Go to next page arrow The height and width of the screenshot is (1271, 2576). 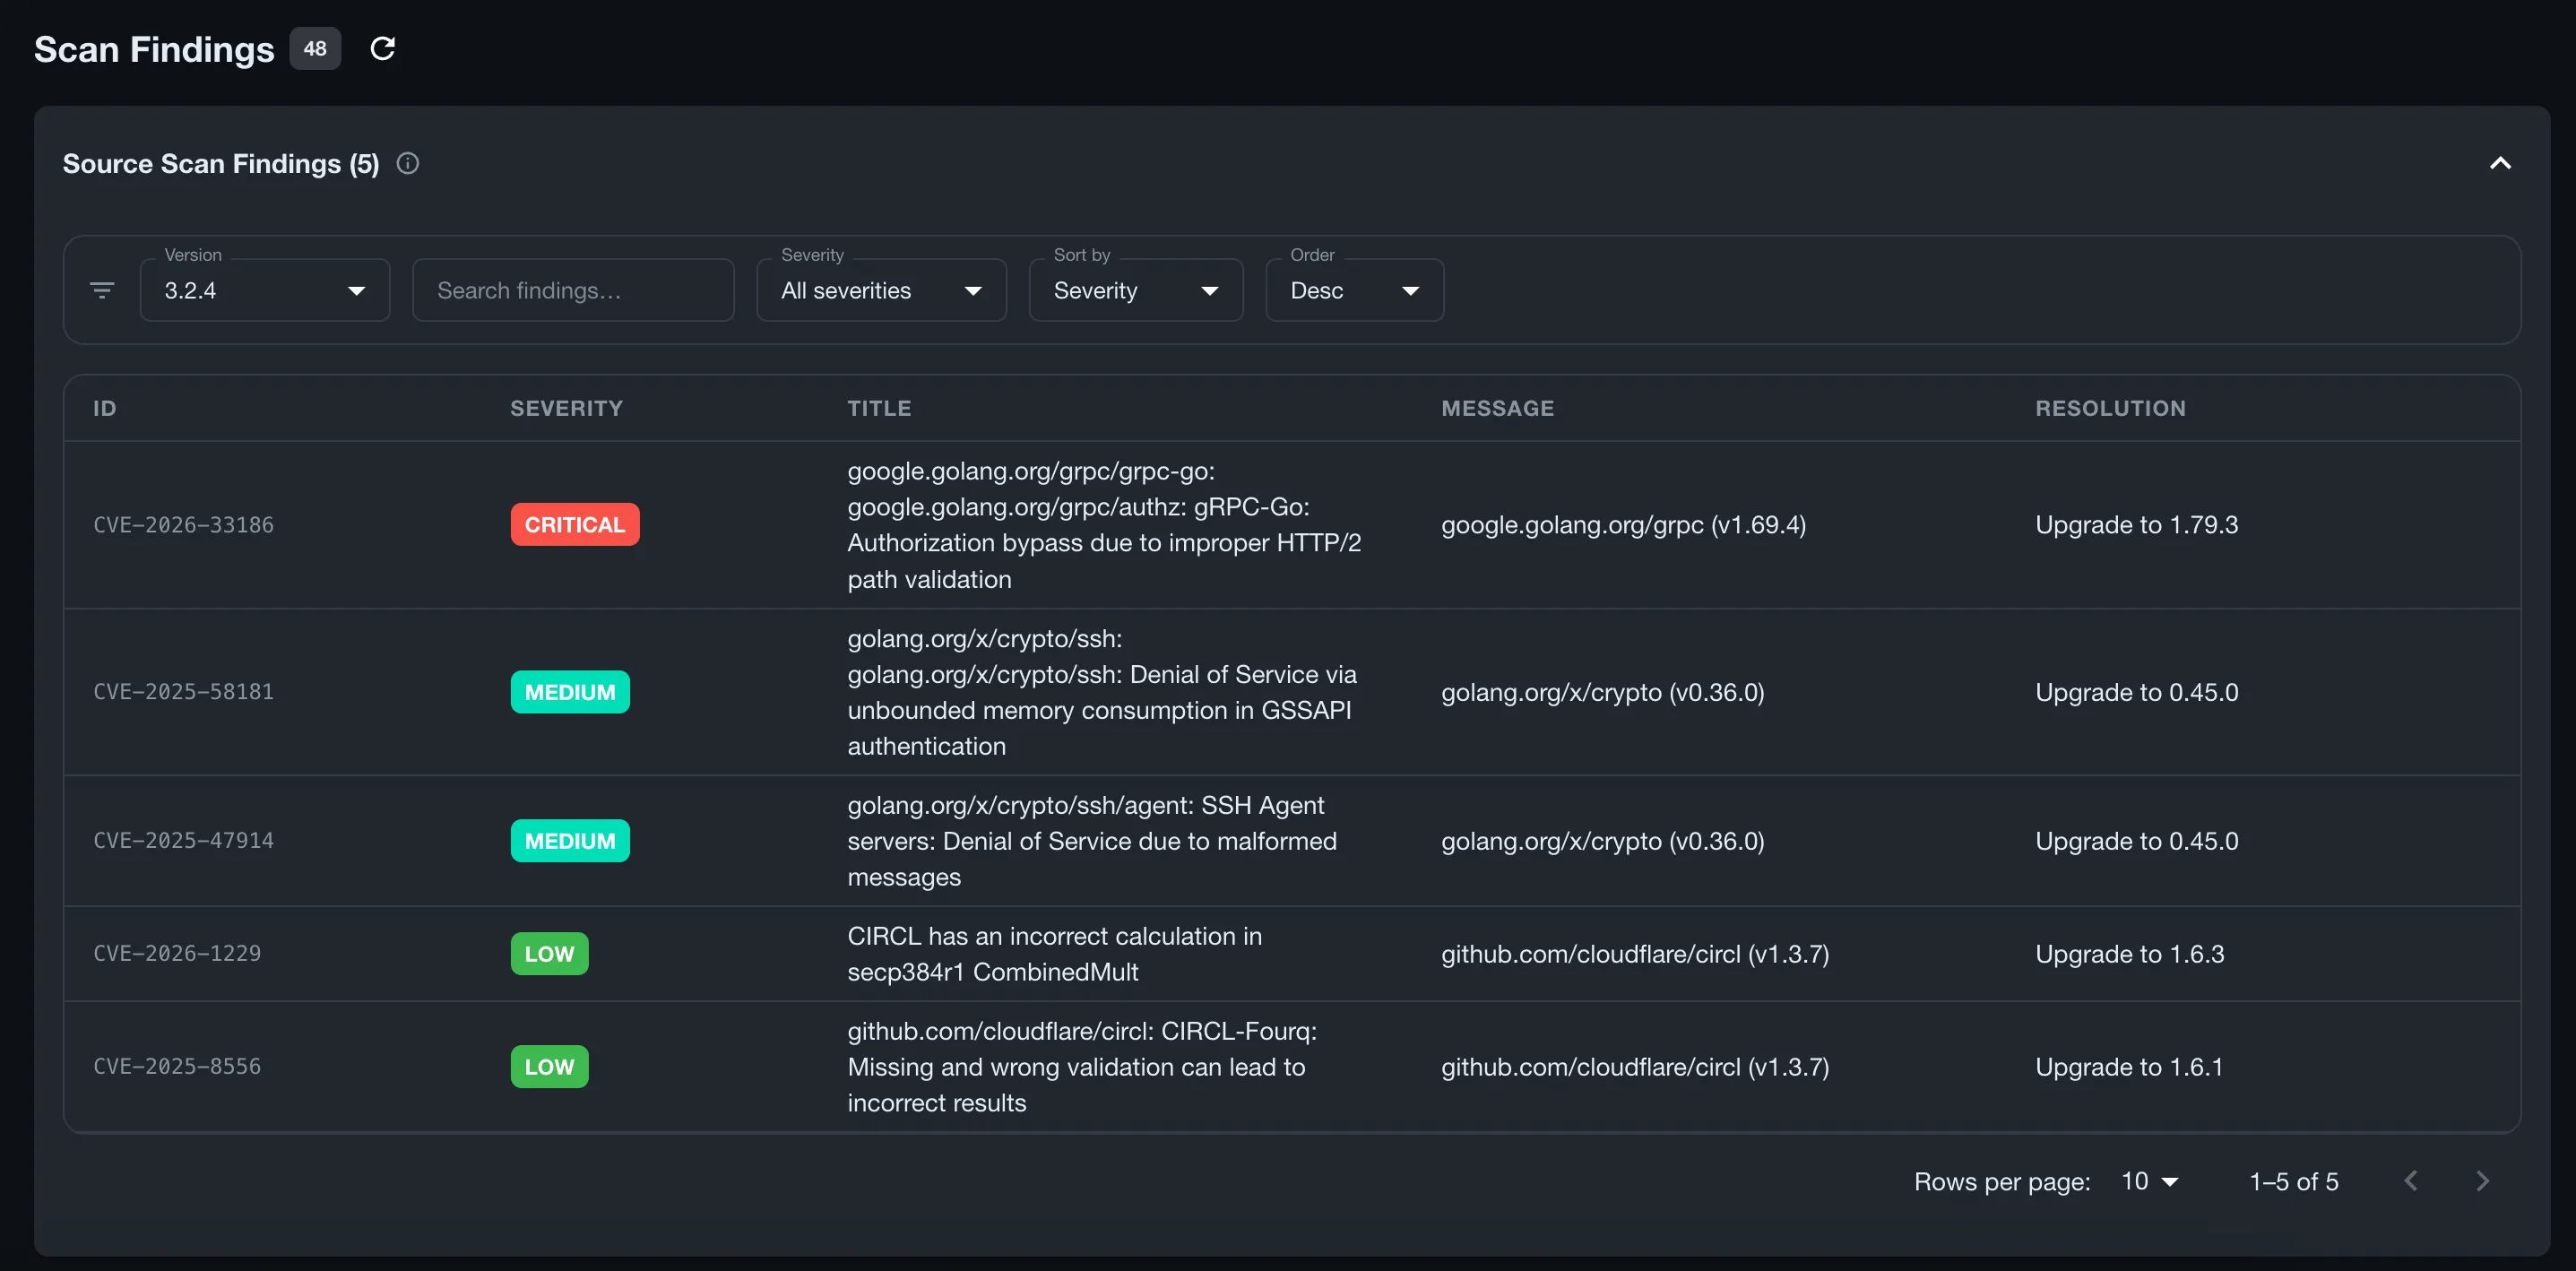coord(2482,1181)
